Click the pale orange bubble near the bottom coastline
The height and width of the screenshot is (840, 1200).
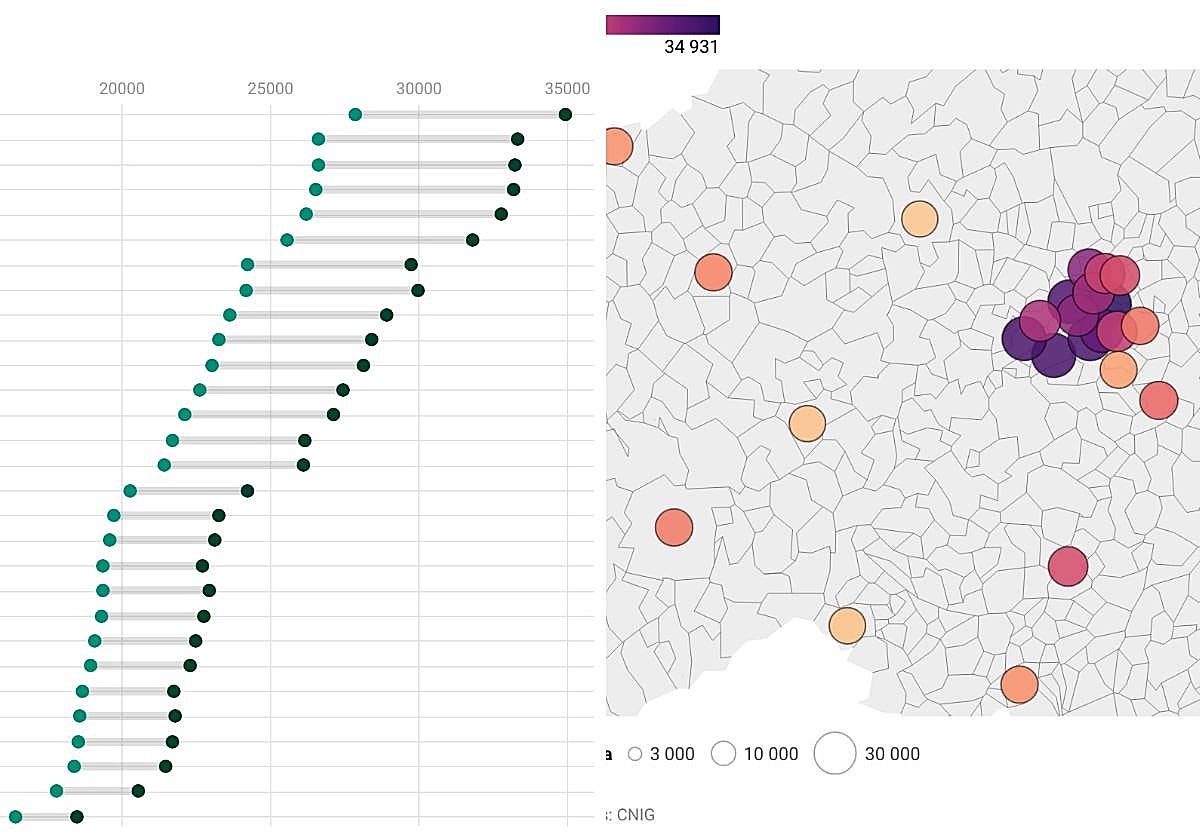coord(847,626)
